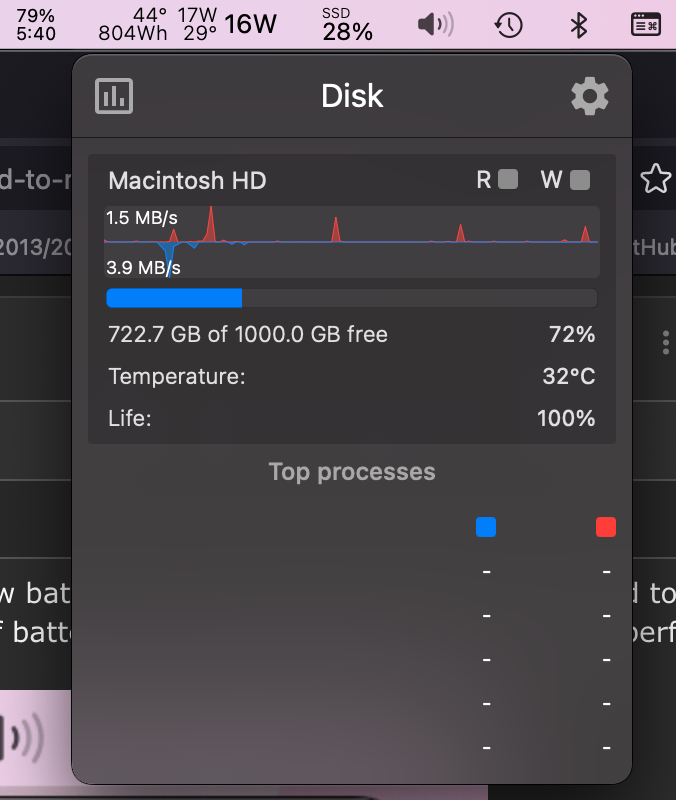Viewport: 676px width, 800px height.
Task: Click the SSD 28% menu bar item
Action: [x=347, y=24]
